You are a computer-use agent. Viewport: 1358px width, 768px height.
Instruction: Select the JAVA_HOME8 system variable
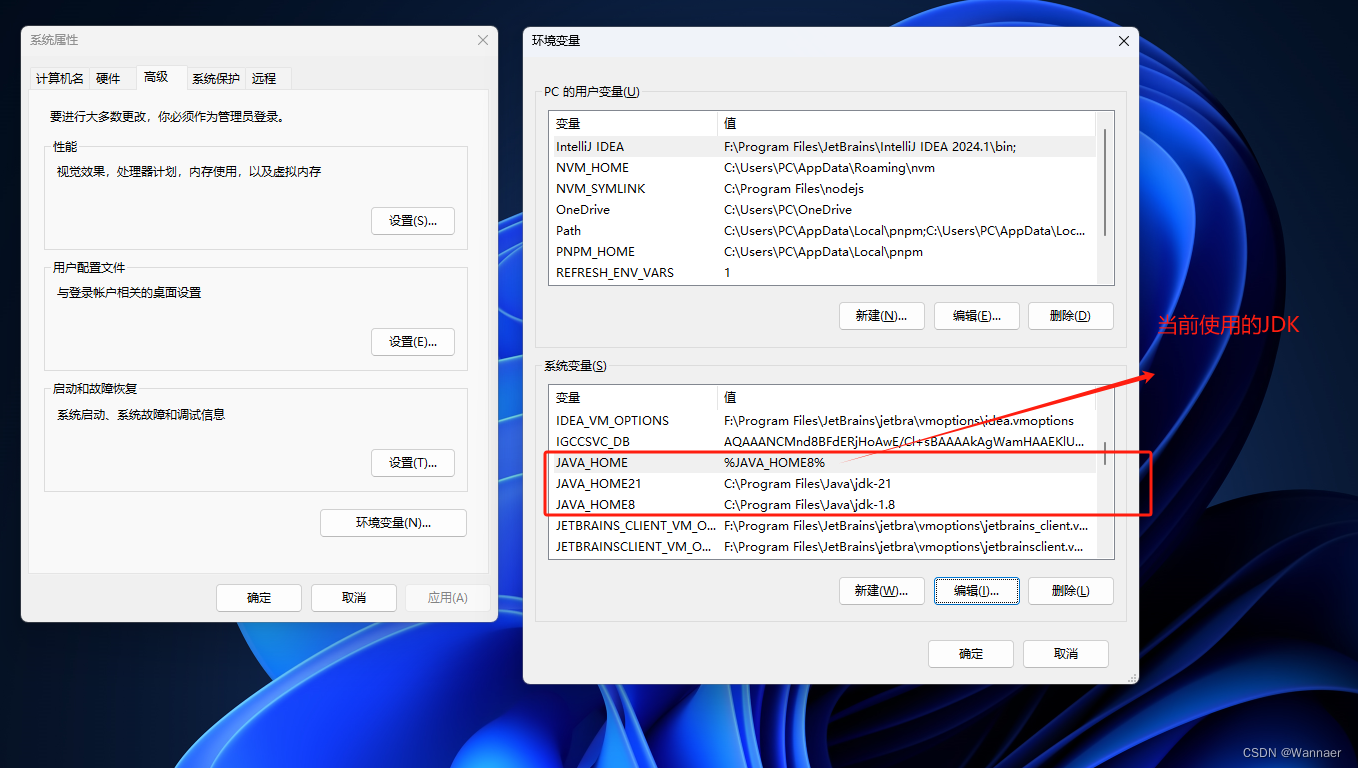click(x=822, y=505)
